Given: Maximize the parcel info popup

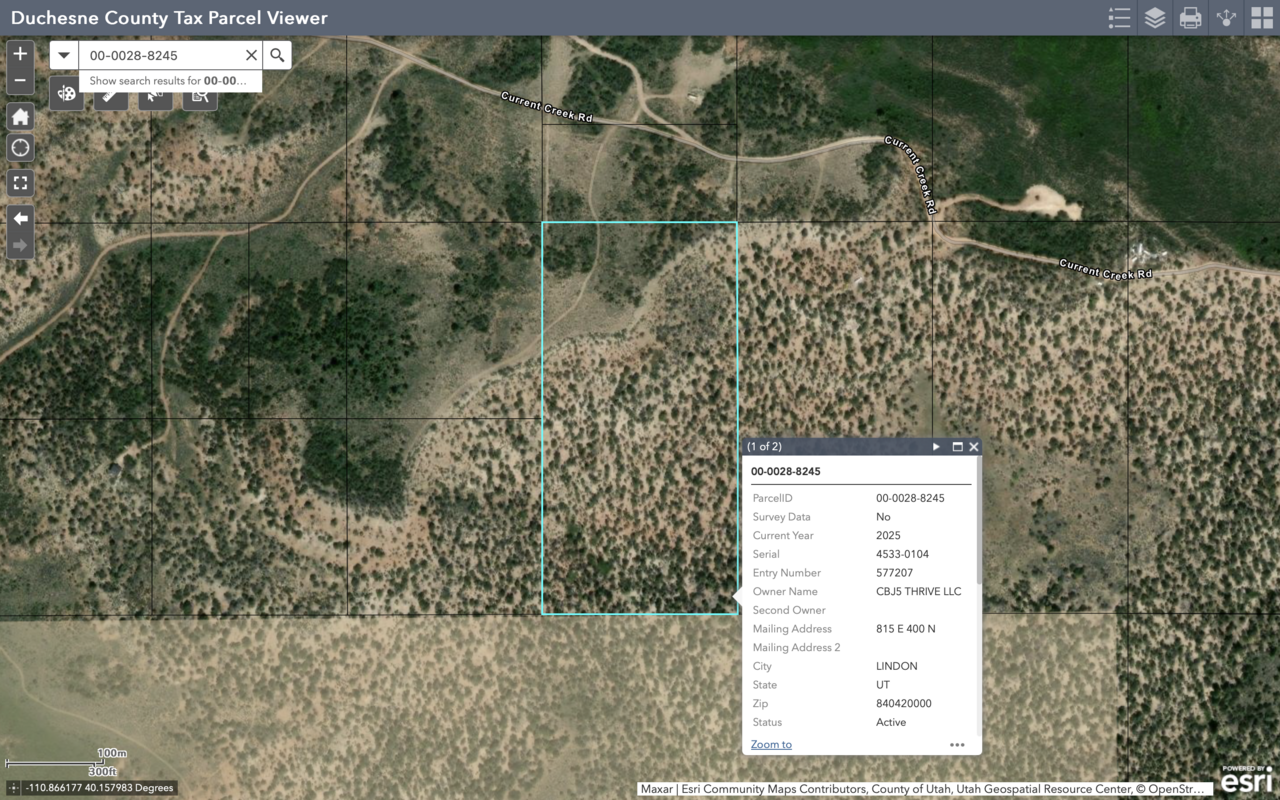Looking at the screenshot, I should coord(957,447).
